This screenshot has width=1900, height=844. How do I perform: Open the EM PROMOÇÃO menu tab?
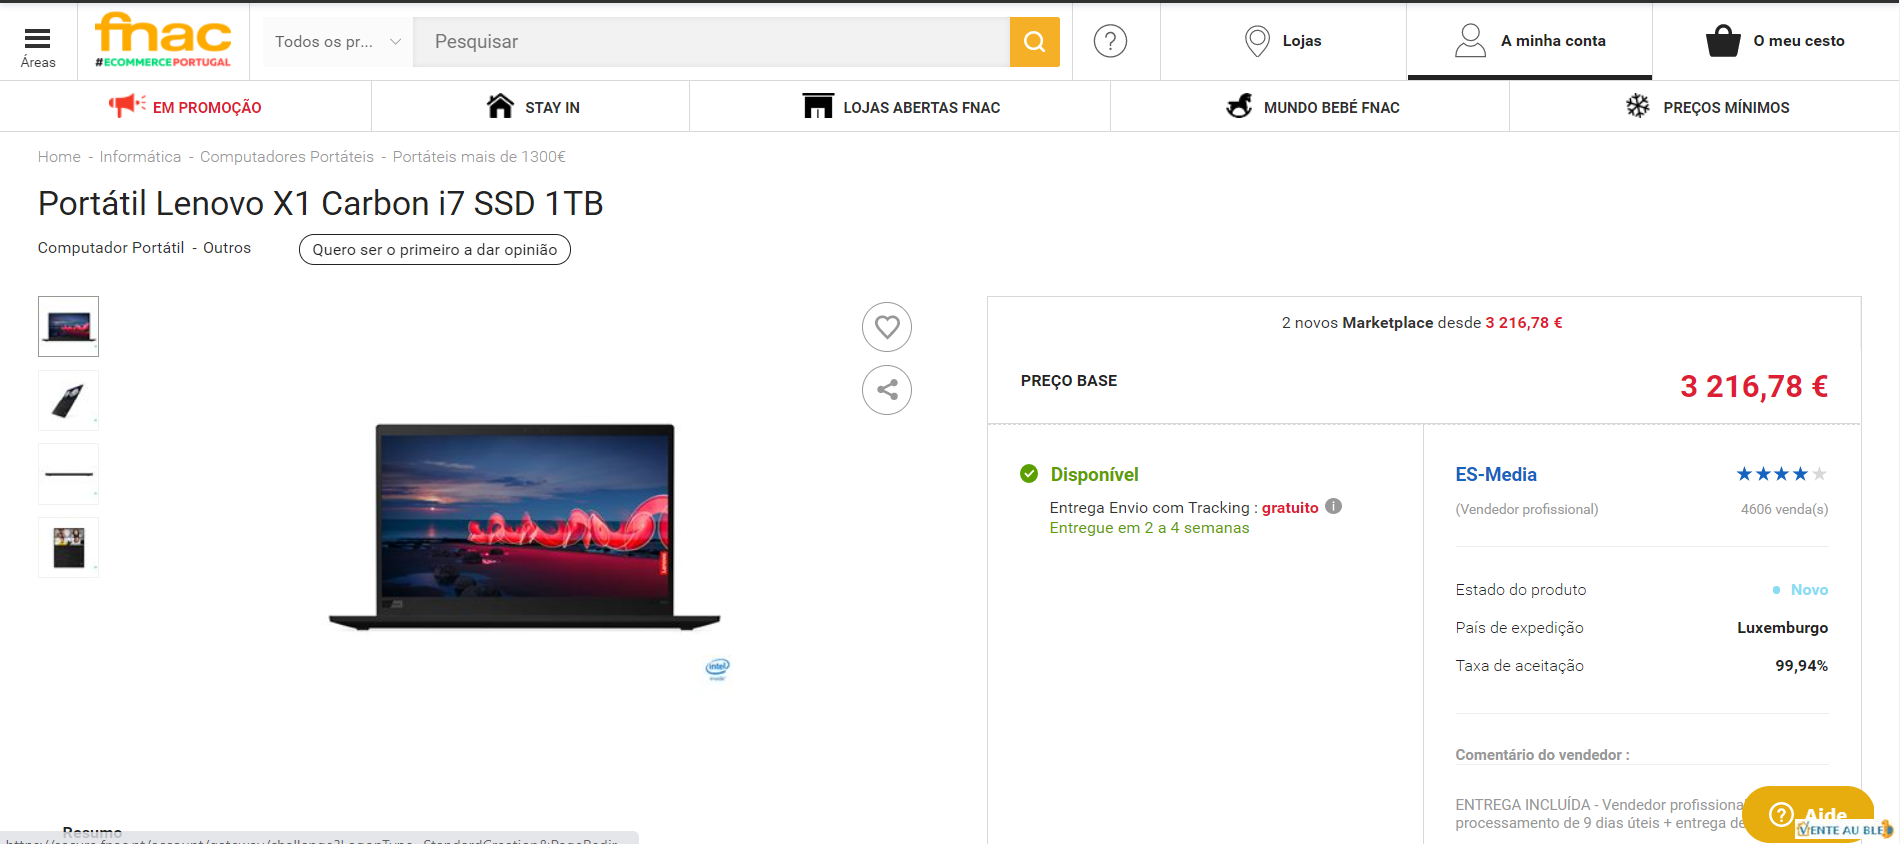tap(185, 106)
